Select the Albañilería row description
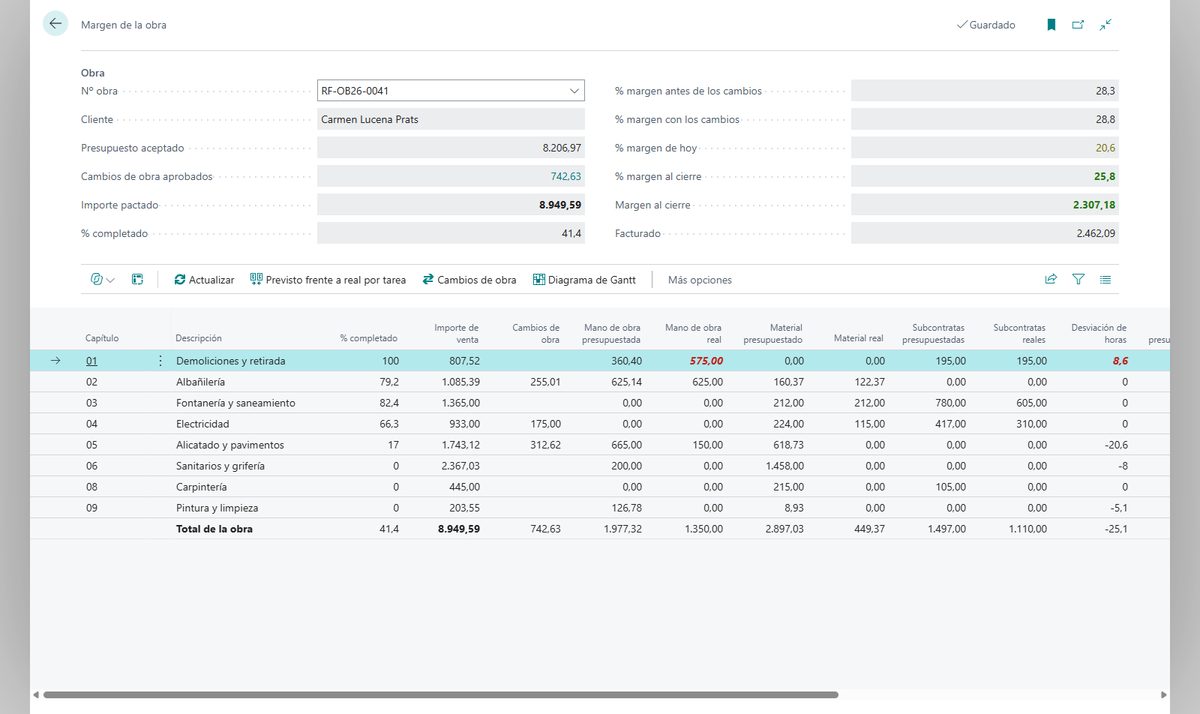The width and height of the screenshot is (1200, 714). tap(201, 382)
